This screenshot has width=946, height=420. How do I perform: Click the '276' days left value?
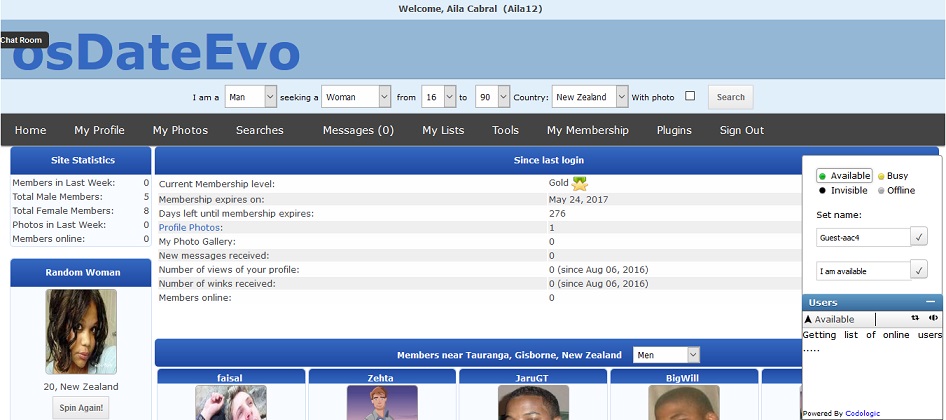click(557, 214)
